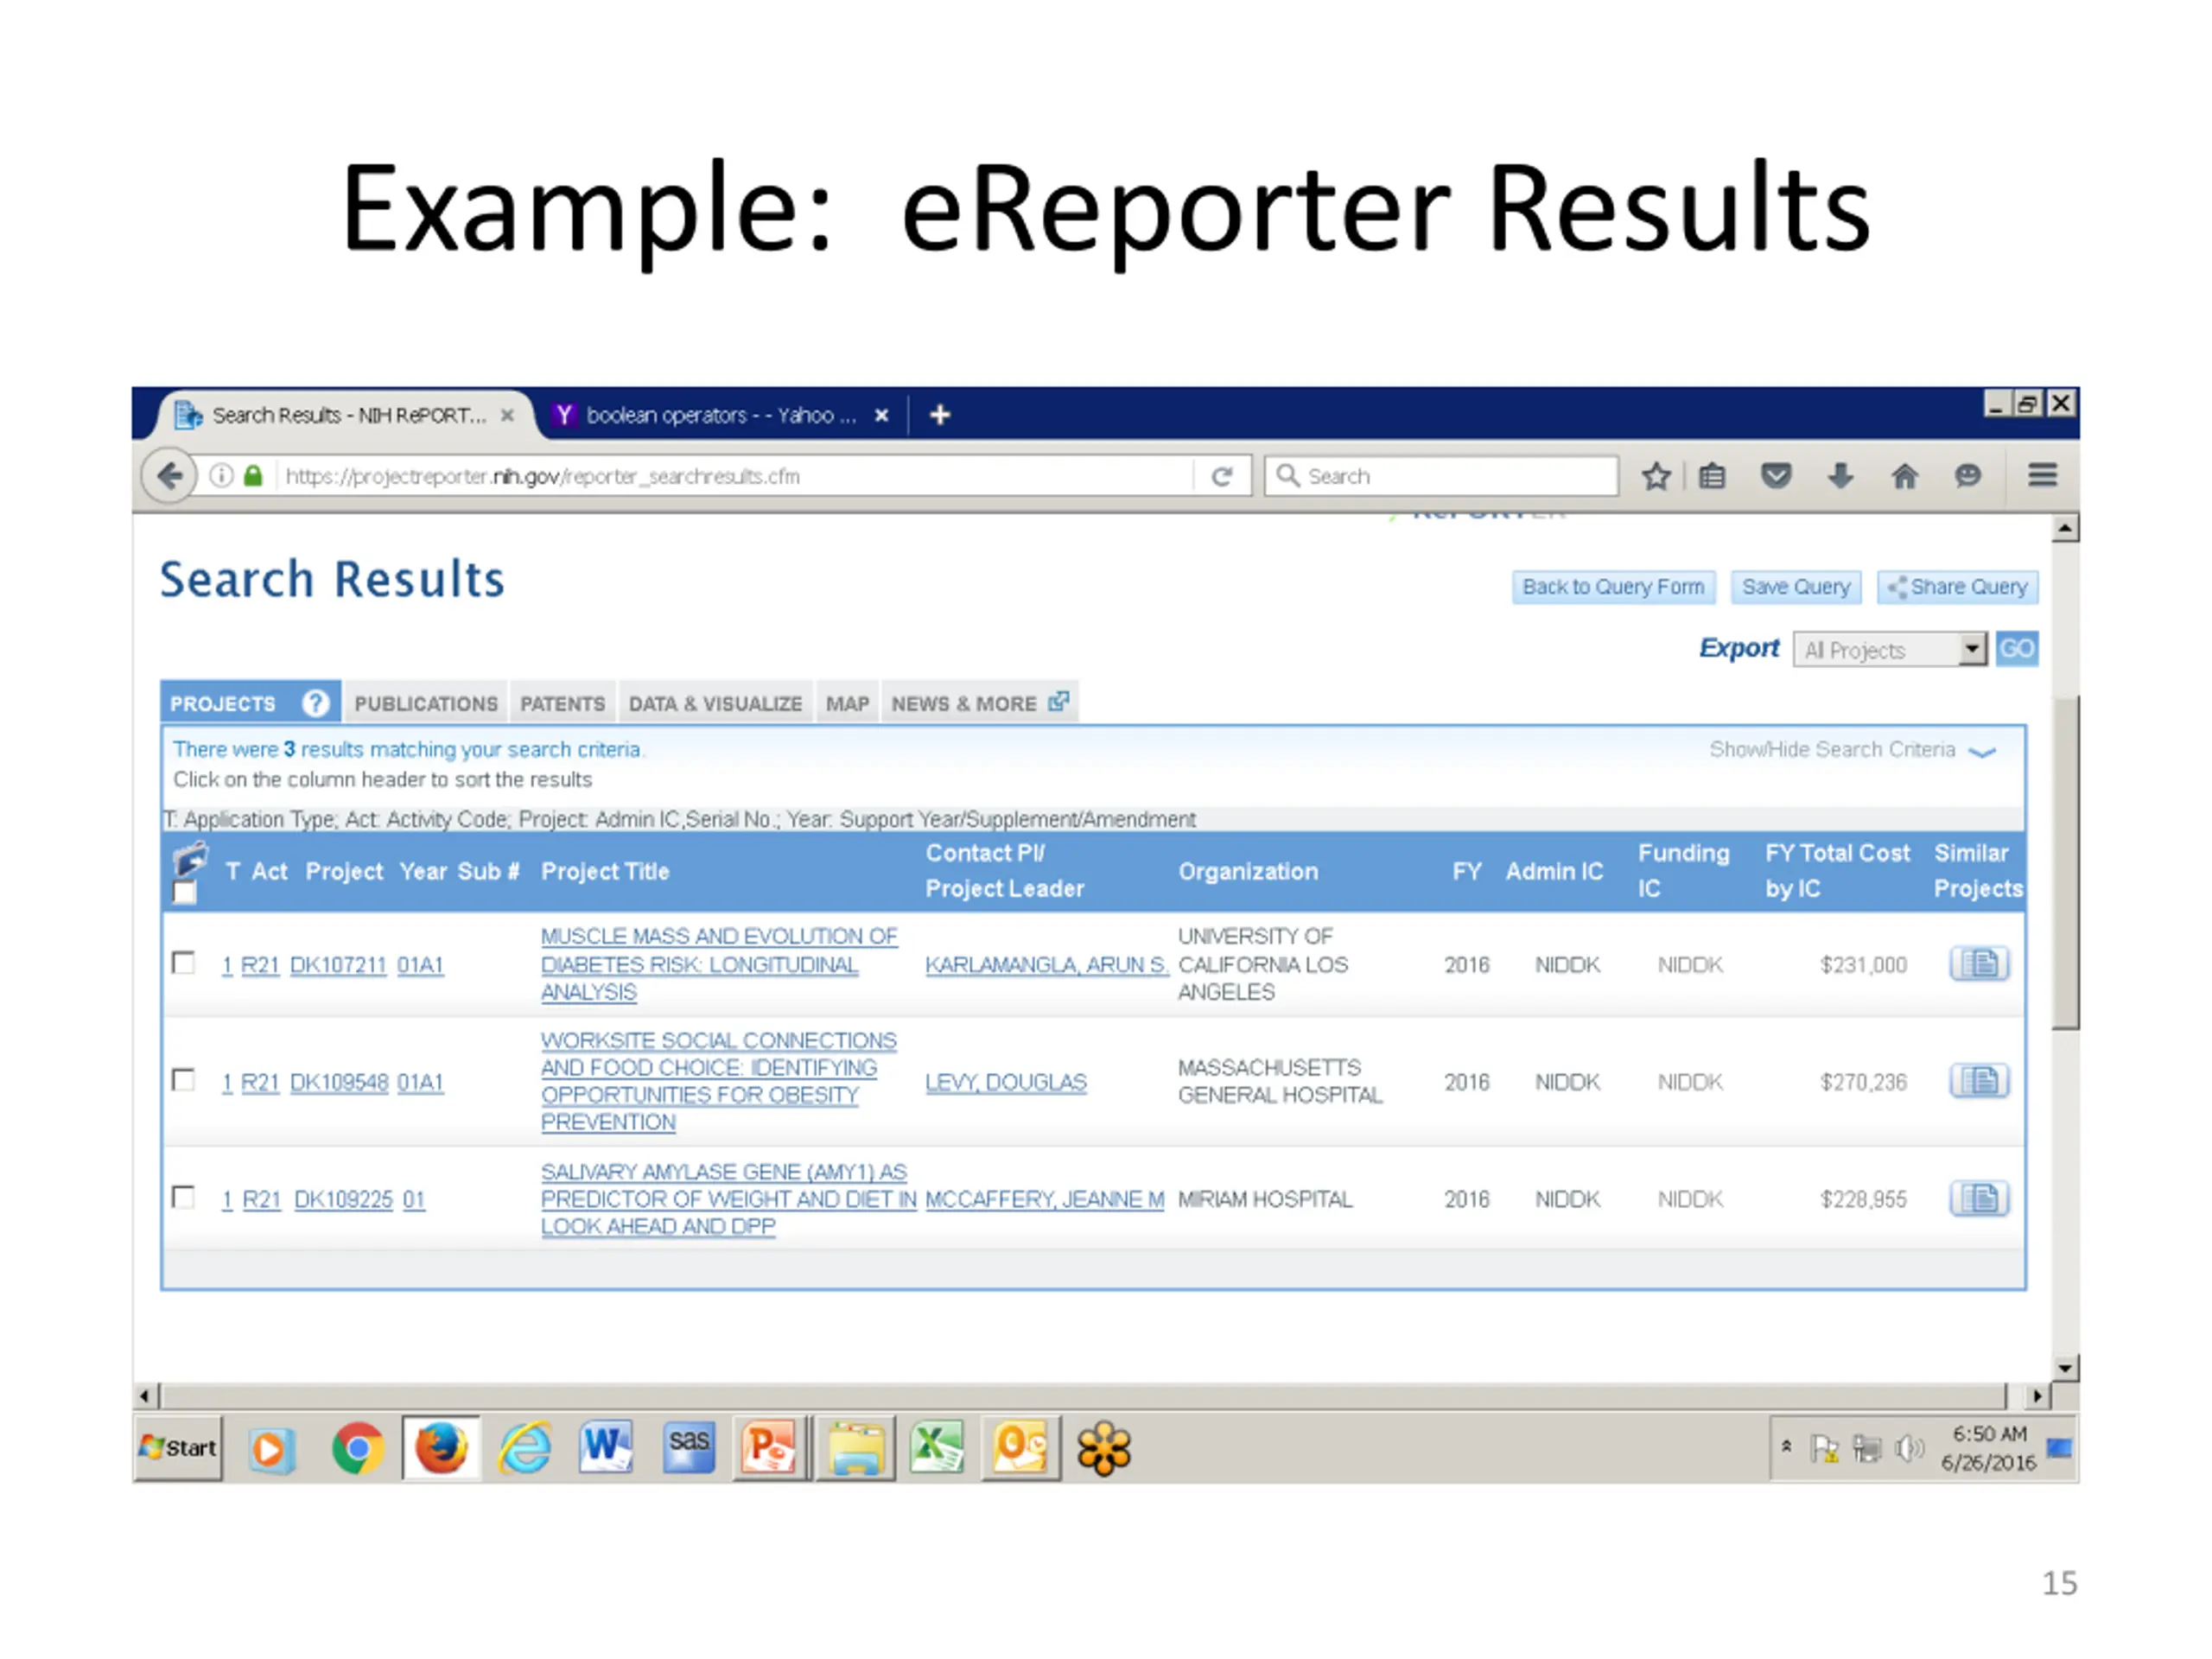Viewport: 2212px width, 1659px height.
Task: Open the bookmarks list clipboard icon
Action: 1712,476
